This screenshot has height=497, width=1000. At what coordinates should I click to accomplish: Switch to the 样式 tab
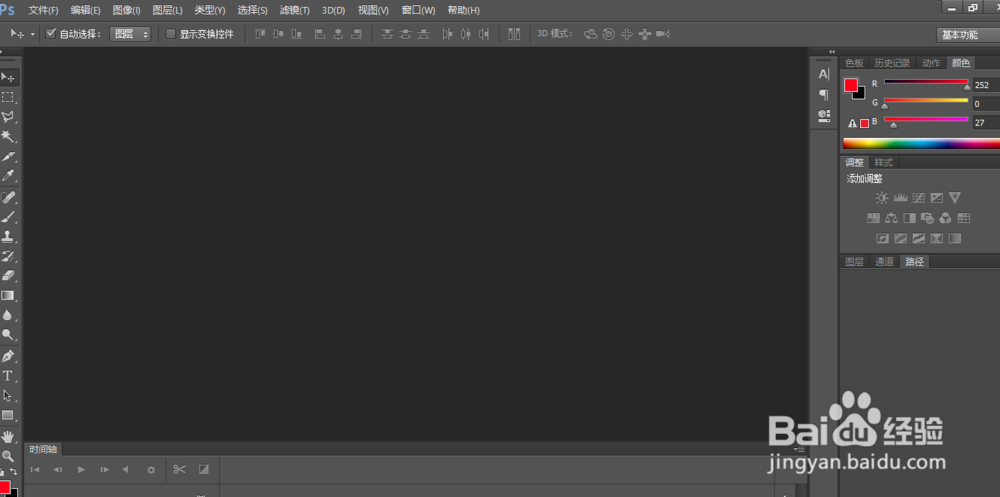(883, 162)
